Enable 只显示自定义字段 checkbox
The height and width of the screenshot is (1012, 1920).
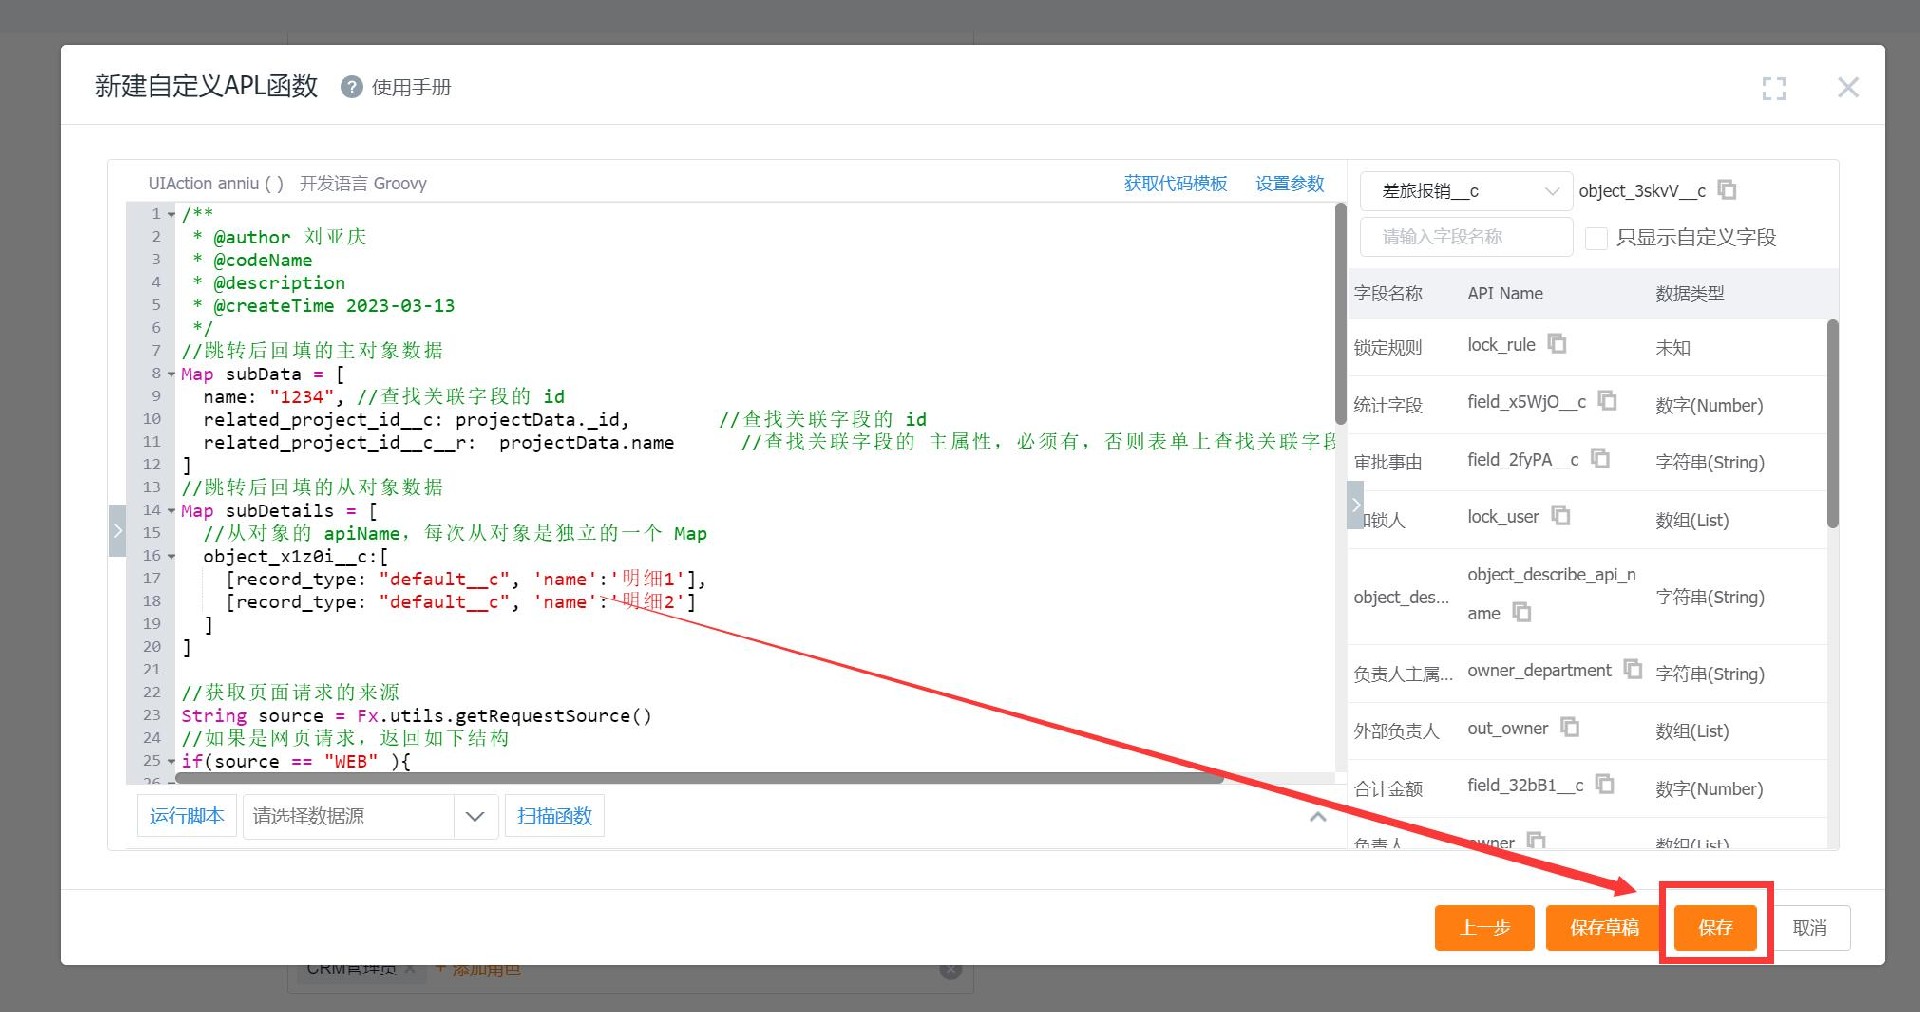pyautogui.click(x=1597, y=237)
